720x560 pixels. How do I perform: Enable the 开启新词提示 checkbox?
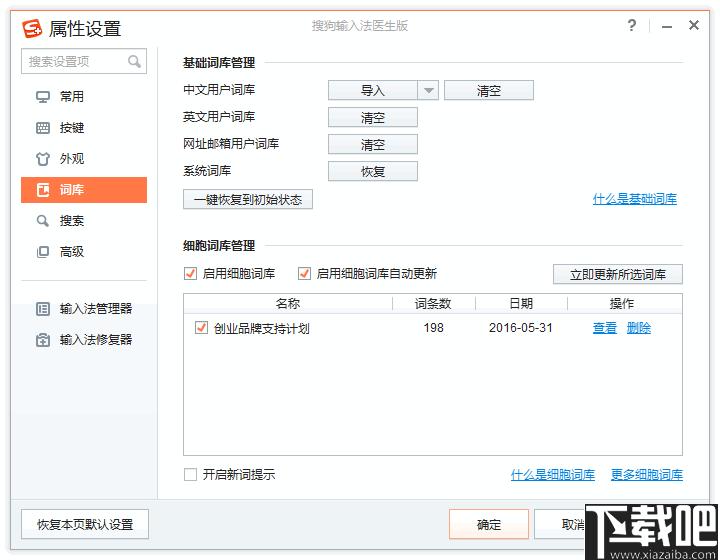coord(190,475)
